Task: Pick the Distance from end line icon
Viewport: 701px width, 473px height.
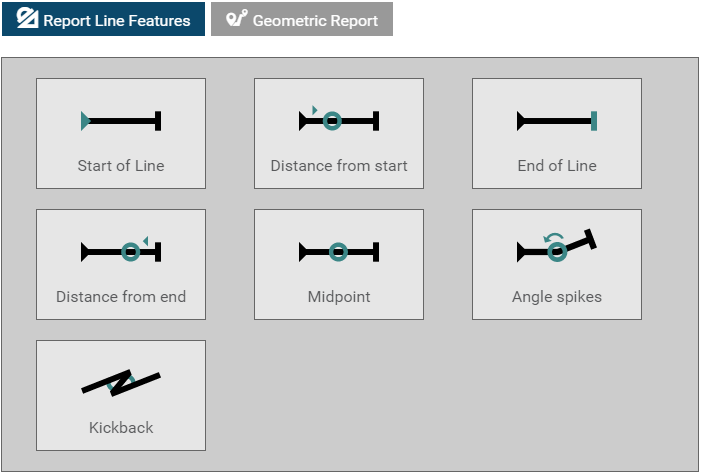Action: coord(120,252)
